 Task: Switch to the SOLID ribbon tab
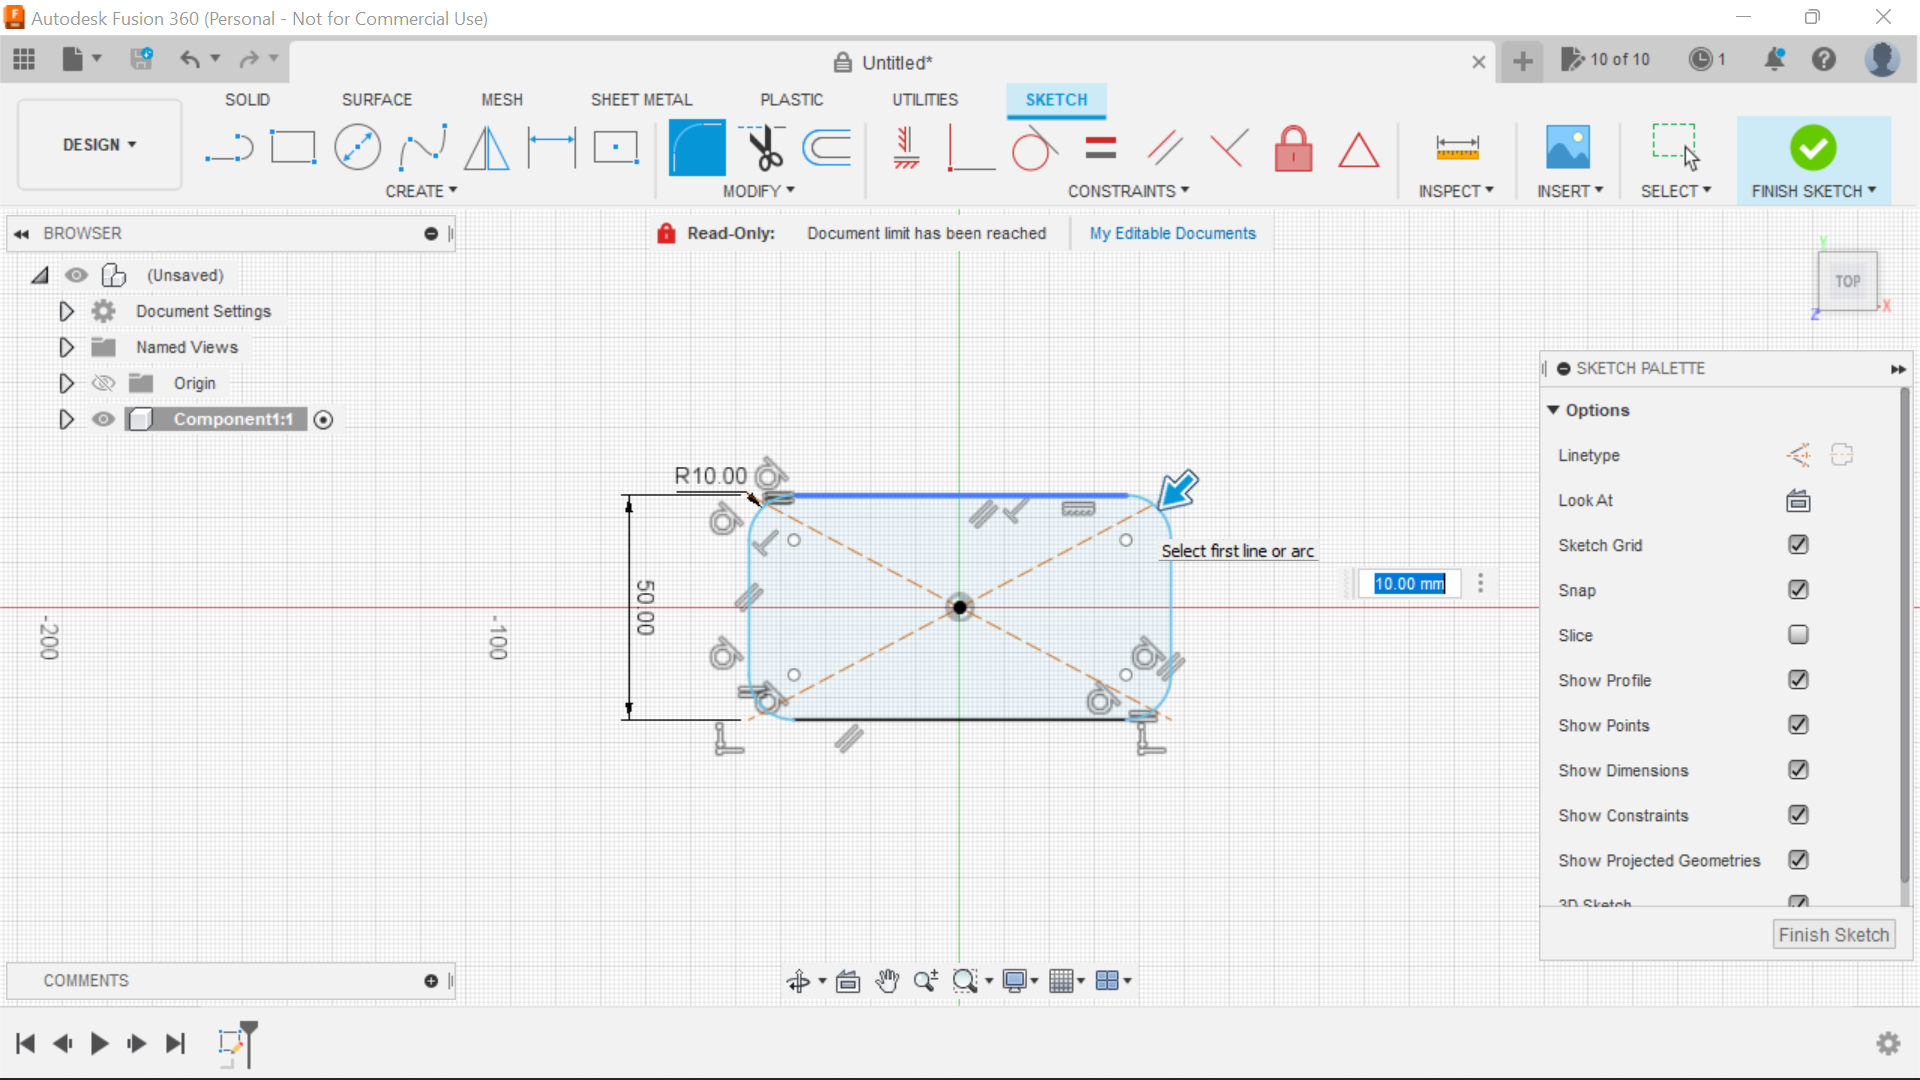(248, 99)
